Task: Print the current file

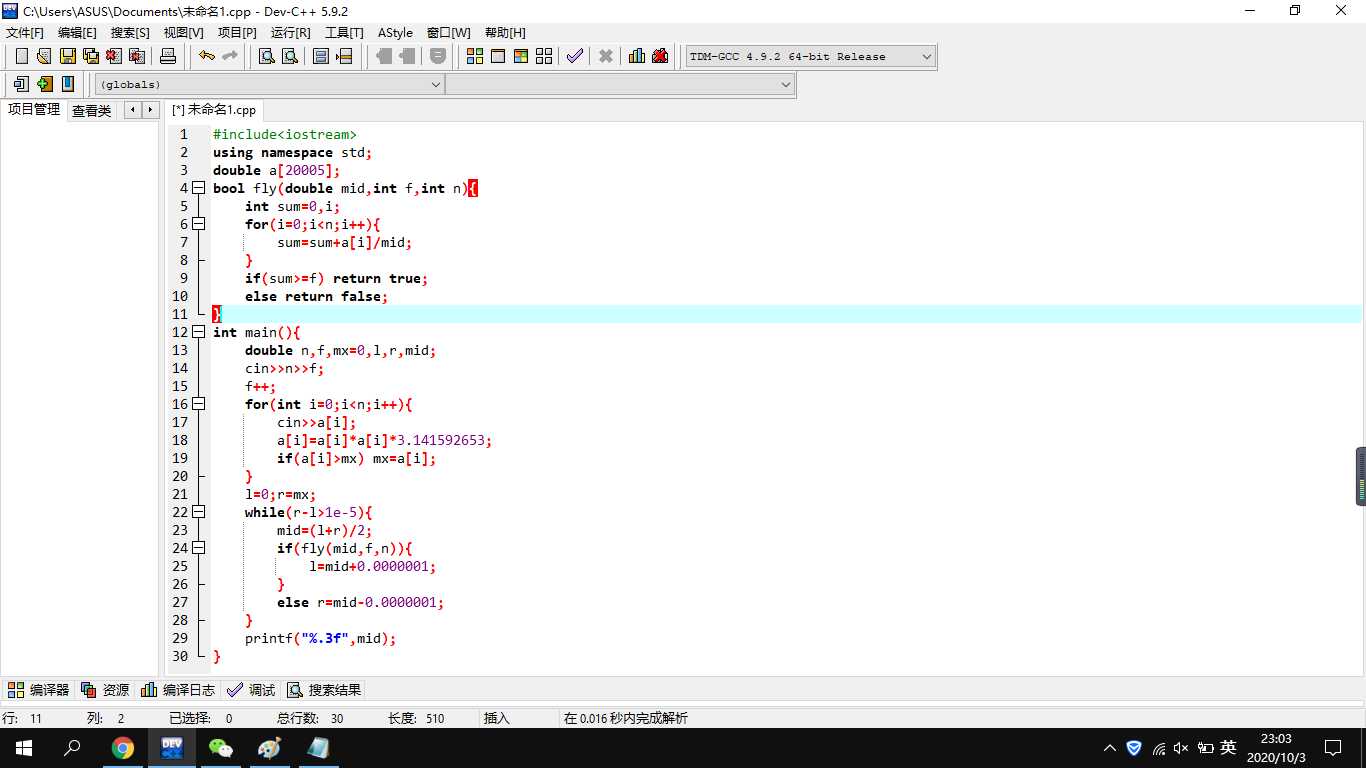Action: [168, 56]
